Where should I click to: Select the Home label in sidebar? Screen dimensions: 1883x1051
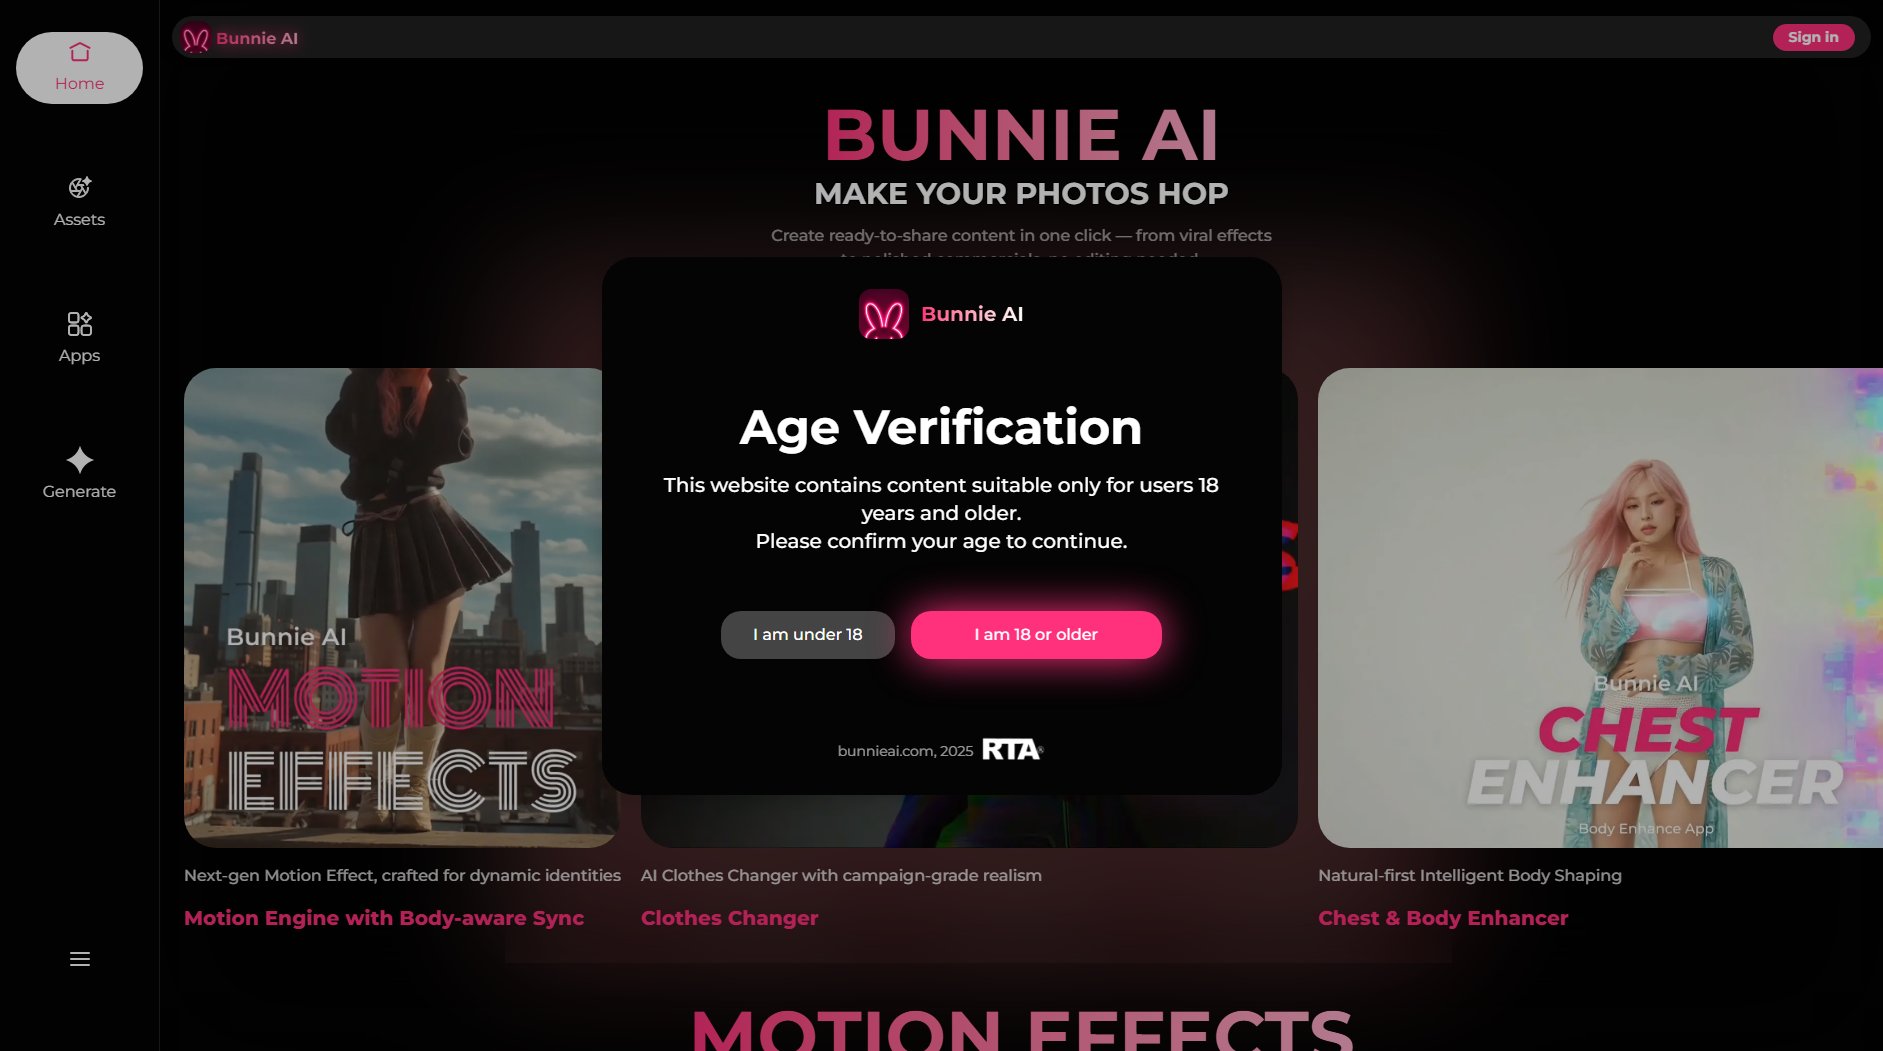[80, 84]
